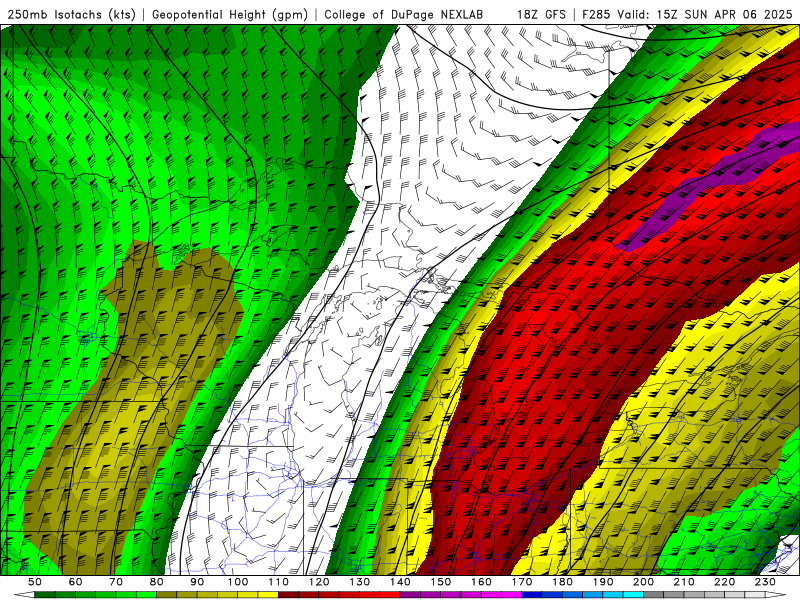Click the "18Z GFS" model run label

pos(541,14)
